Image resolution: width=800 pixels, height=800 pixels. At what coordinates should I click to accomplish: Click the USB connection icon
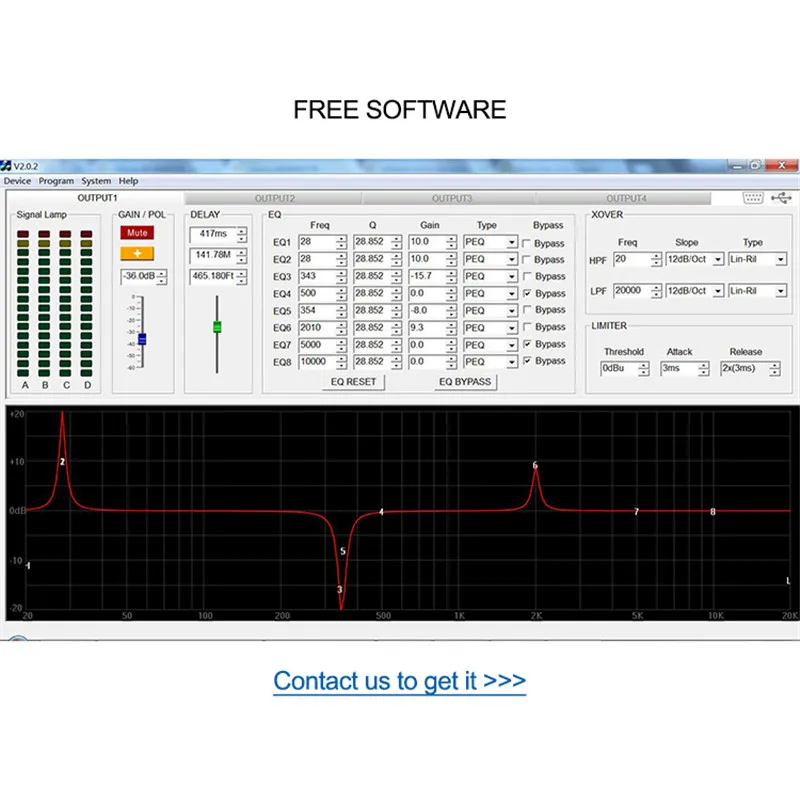pyautogui.click(x=781, y=198)
